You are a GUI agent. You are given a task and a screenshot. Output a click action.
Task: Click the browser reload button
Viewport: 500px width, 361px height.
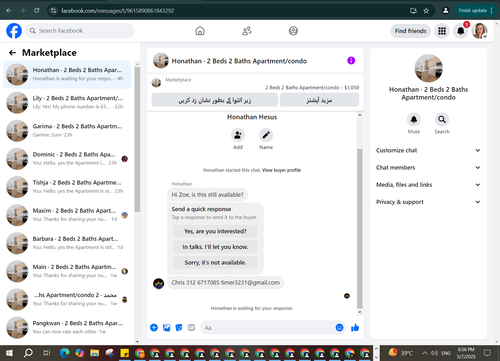click(37, 11)
